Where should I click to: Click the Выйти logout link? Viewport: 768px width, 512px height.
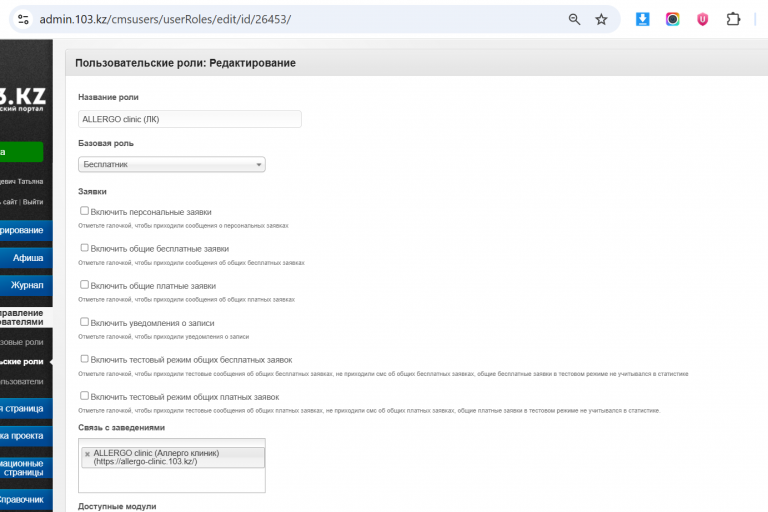click(33, 201)
